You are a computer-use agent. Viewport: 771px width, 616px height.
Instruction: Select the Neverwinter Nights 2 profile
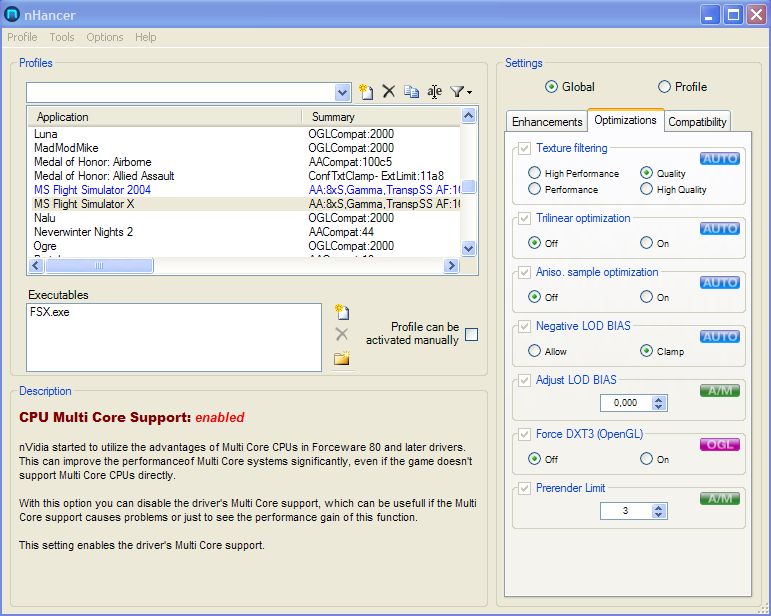coord(245,232)
